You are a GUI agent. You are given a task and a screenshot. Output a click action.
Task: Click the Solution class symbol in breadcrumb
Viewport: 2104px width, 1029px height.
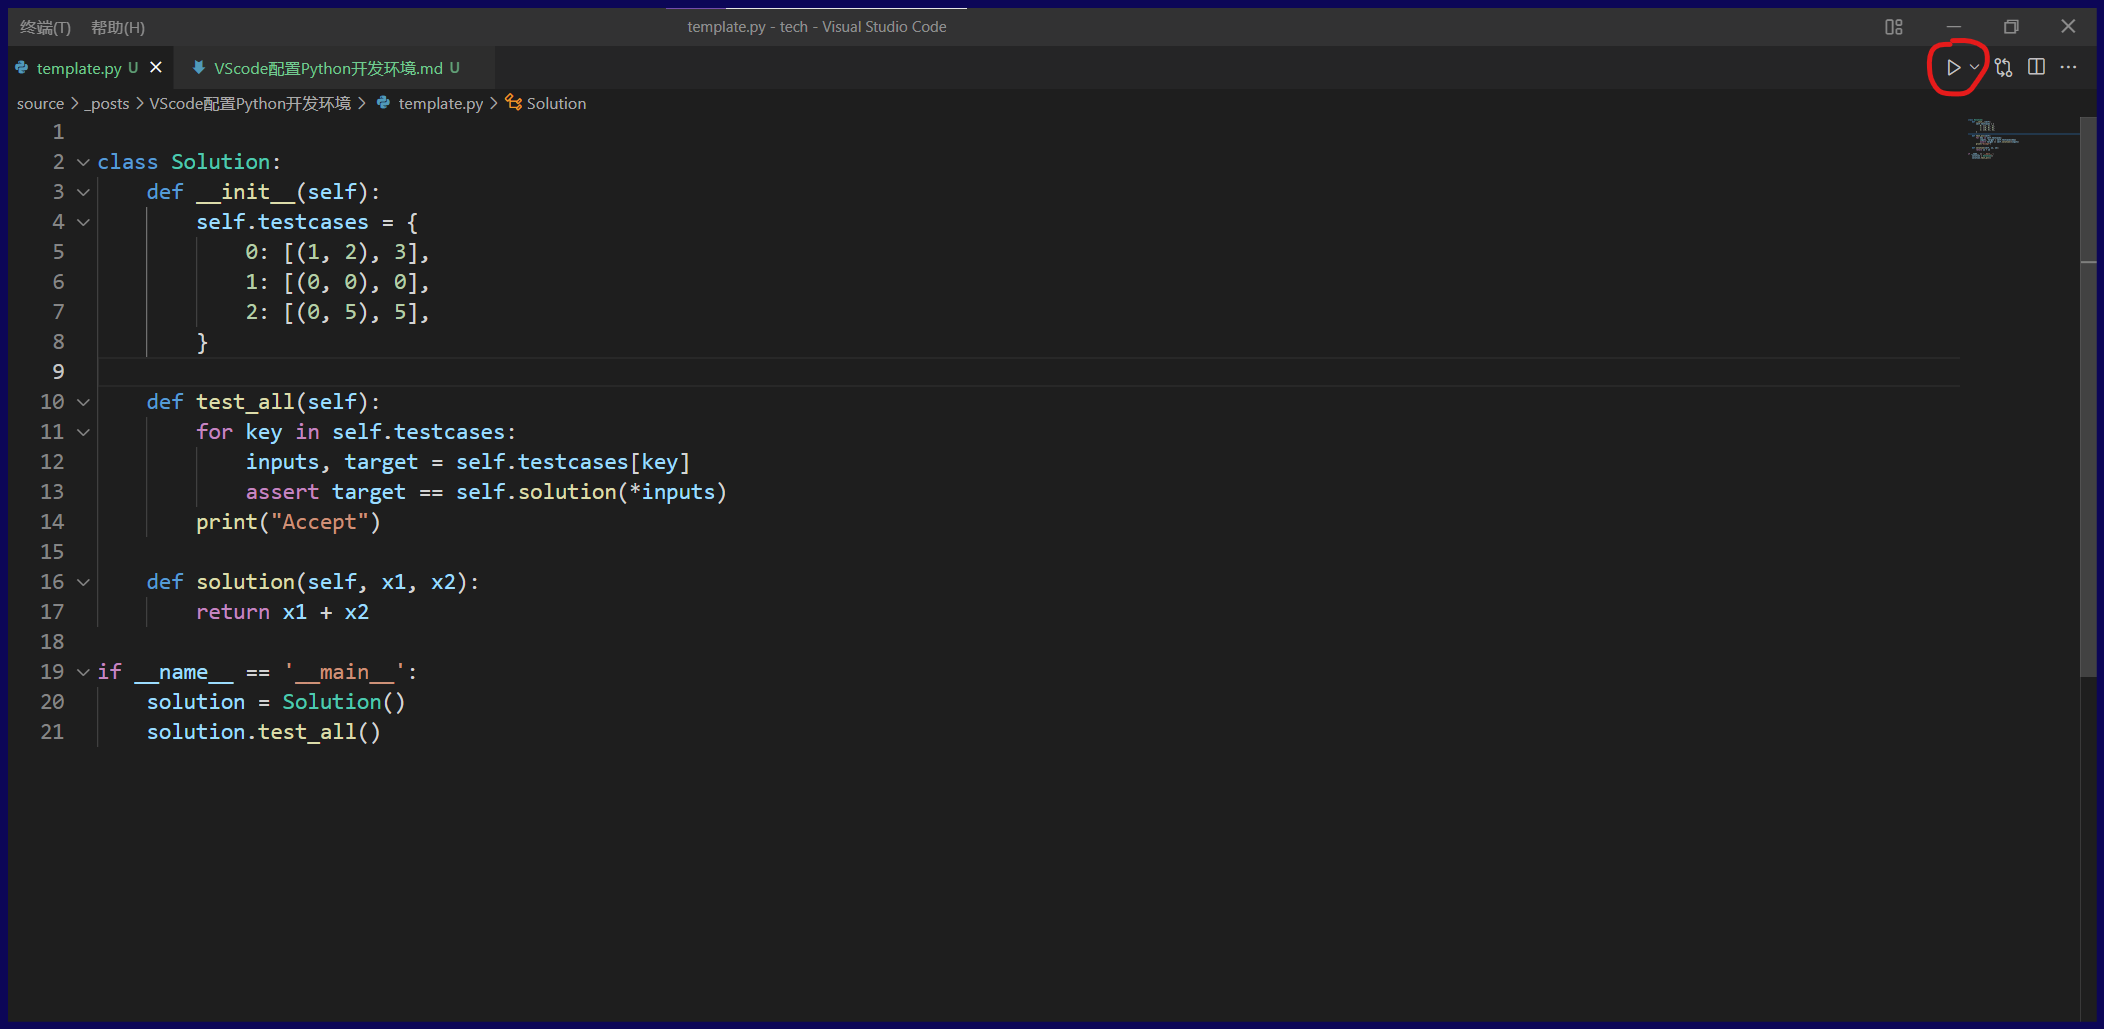(x=555, y=104)
